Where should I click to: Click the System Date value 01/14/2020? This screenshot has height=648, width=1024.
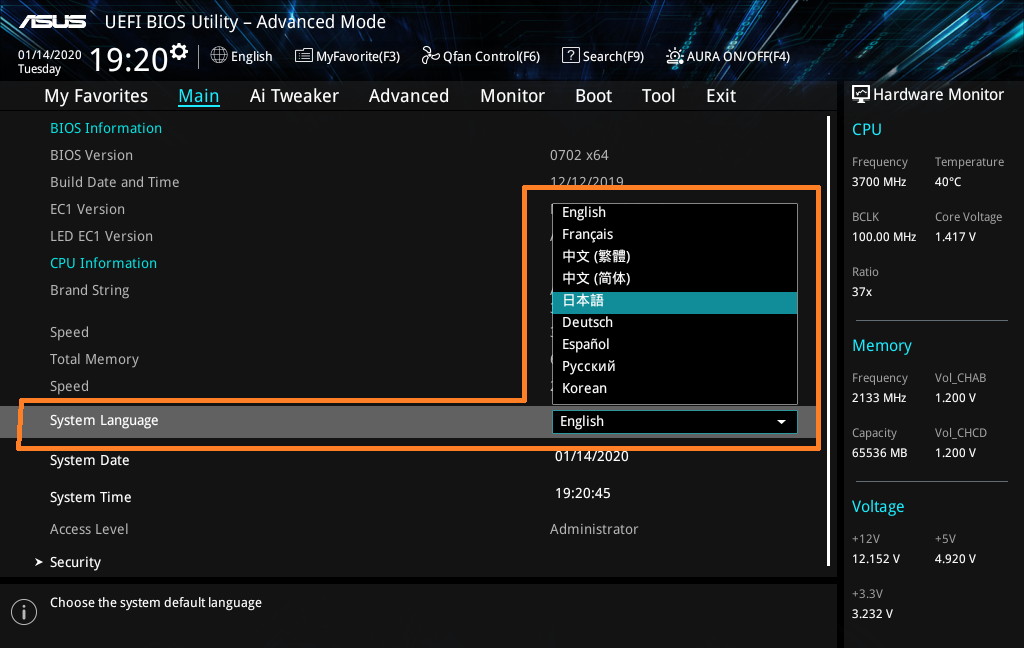click(x=592, y=457)
